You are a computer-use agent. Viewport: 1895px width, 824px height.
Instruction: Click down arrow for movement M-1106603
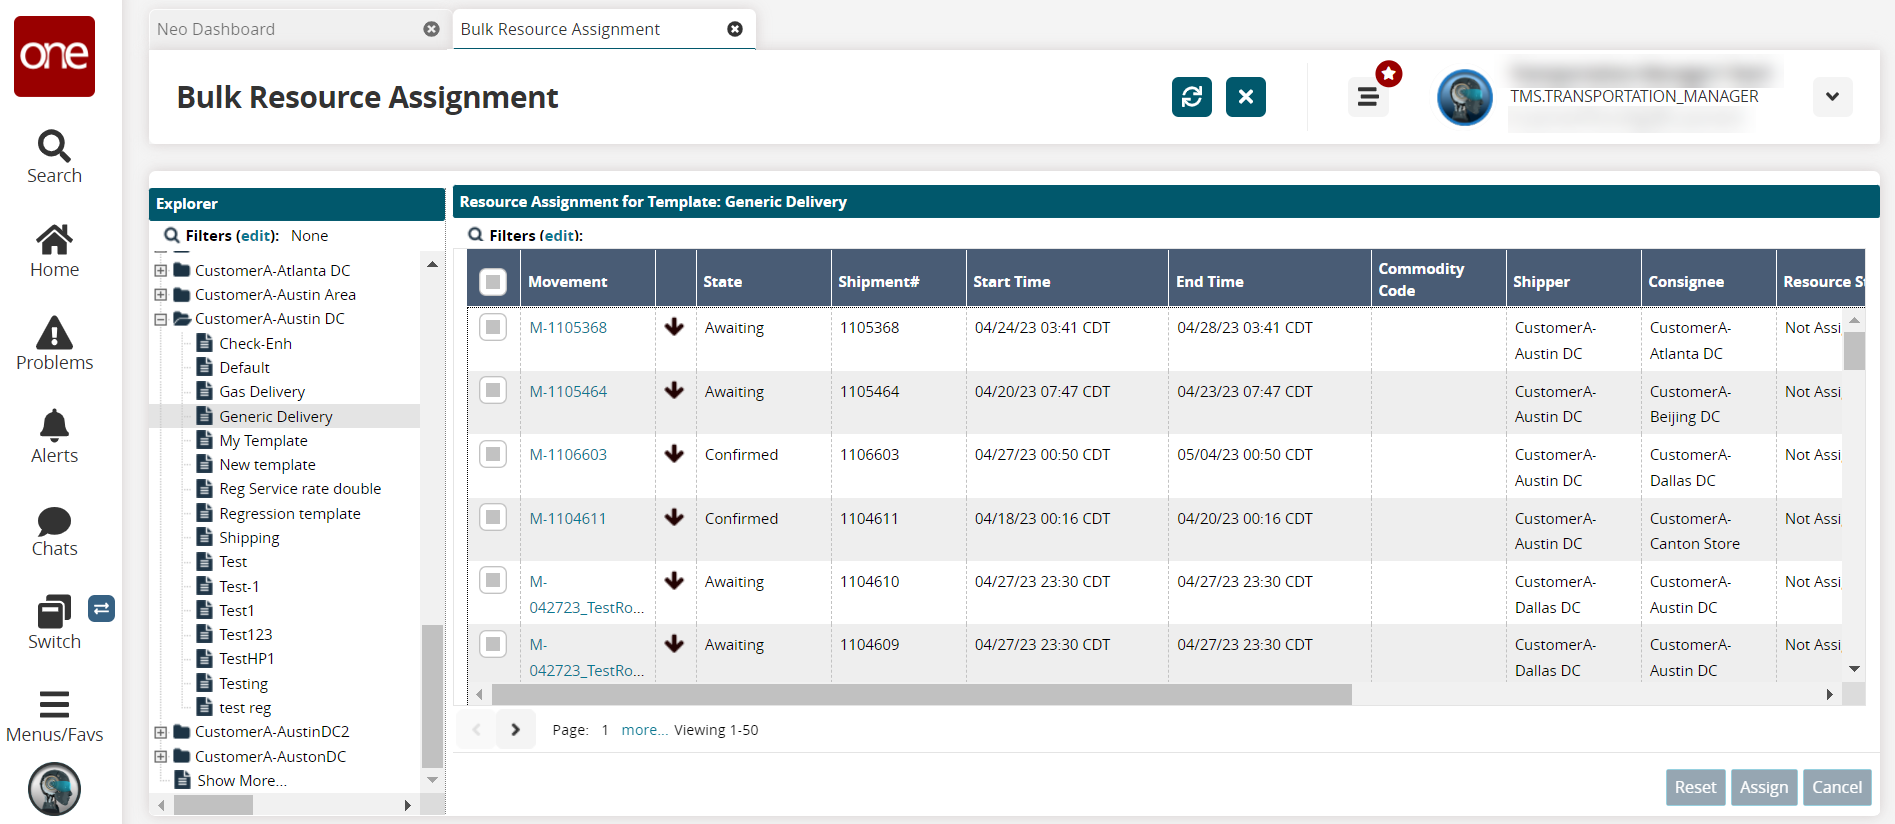(x=675, y=454)
